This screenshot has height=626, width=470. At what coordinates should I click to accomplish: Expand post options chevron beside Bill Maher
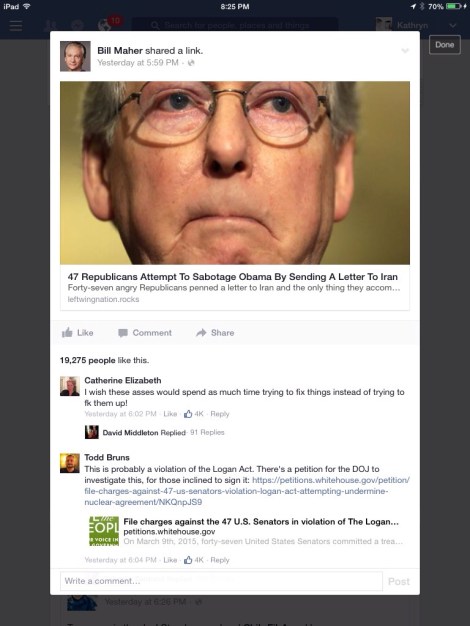(405, 51)
